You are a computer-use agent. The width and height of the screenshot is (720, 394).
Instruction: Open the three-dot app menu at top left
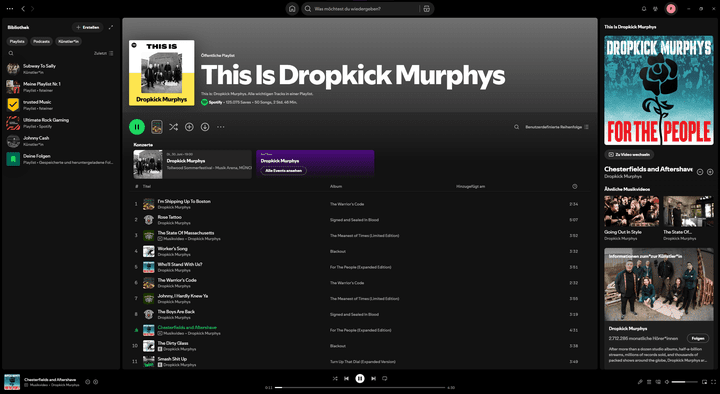[x=10, y=9]
